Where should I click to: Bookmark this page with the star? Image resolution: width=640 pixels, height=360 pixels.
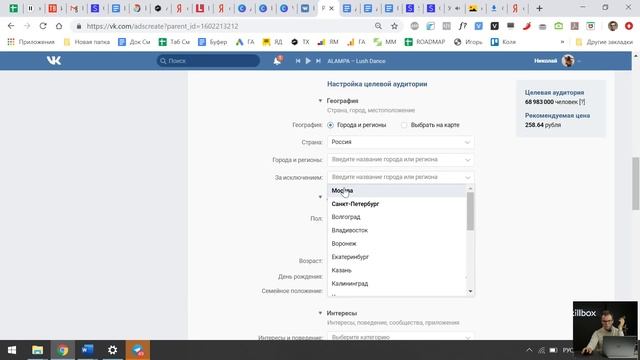tap(394, 26)
